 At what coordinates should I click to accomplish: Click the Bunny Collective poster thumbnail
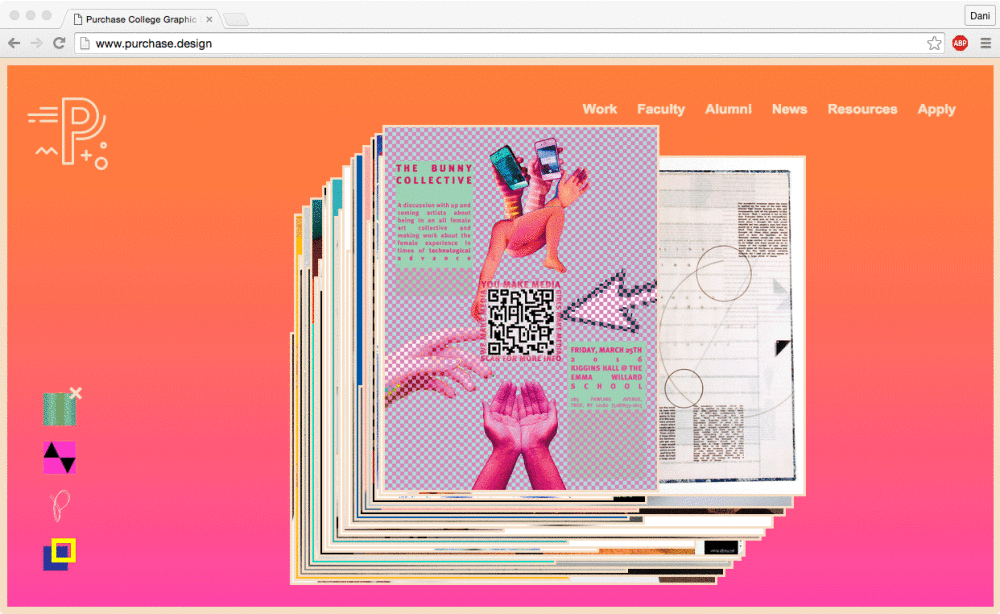[520, 305]
